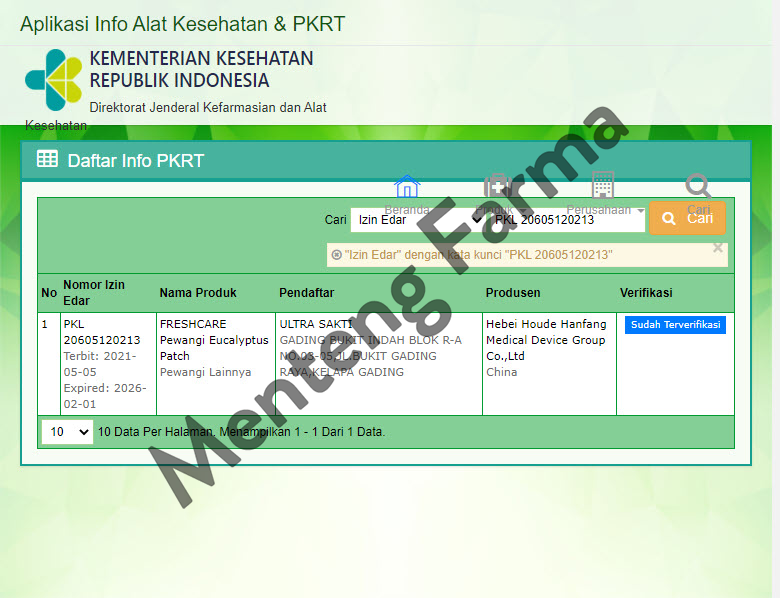Click the Perusahaan building icon

(x=602, y=185)
